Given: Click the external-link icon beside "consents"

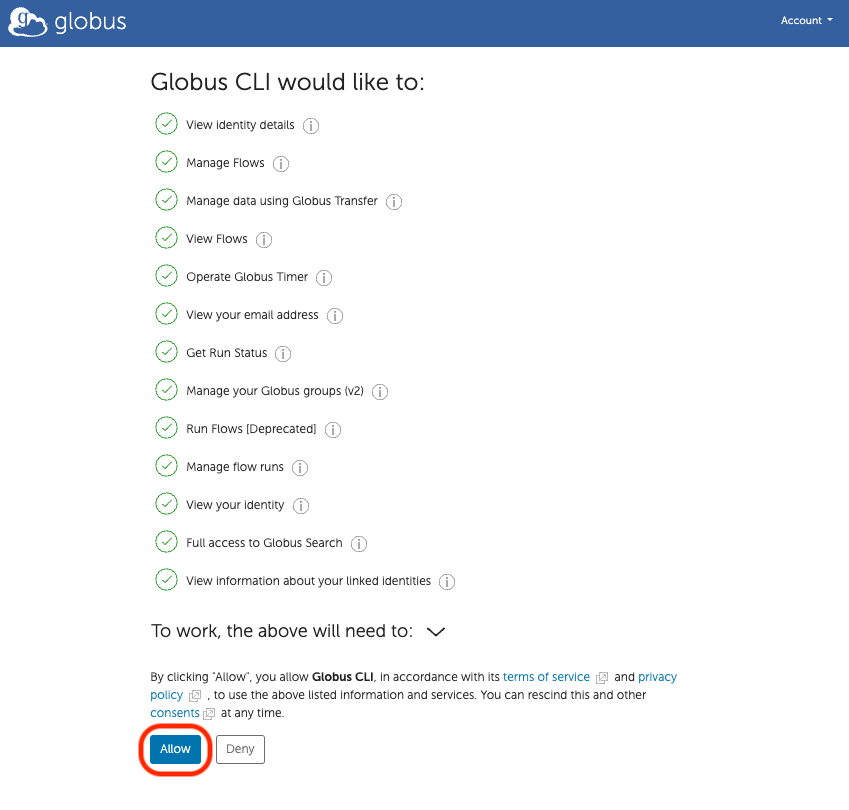Looking at the screenshot, I should pyautogui.click(x=210, y=713).
